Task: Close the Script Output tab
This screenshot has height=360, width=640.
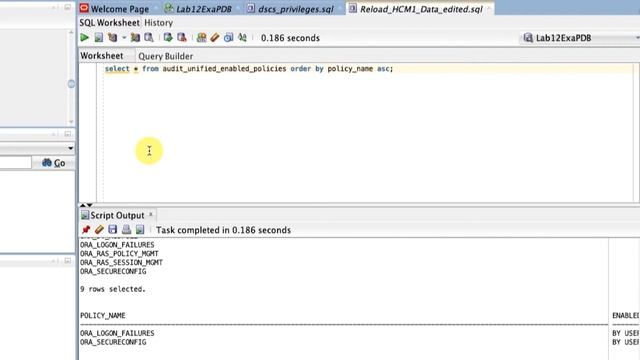Action: 151,214
